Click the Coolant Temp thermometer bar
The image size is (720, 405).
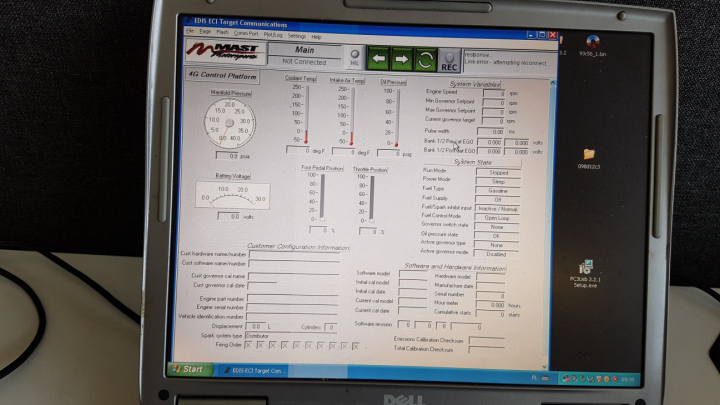pos(306,114)
